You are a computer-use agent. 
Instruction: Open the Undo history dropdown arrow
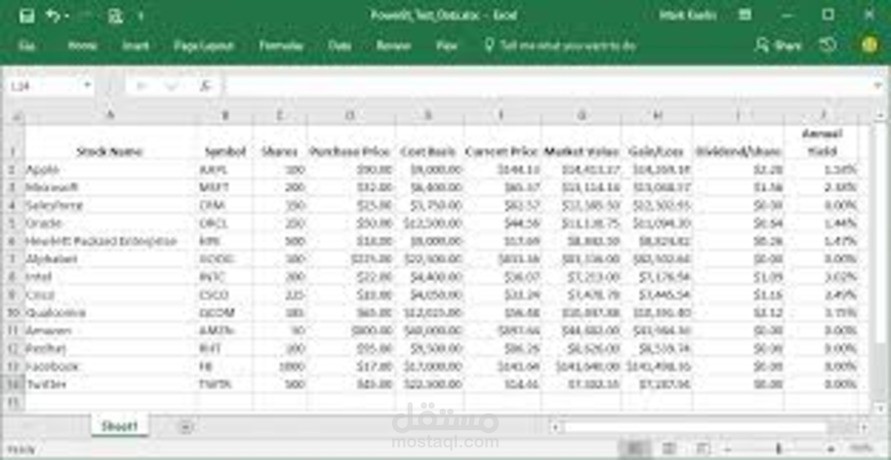pos(67,17)
